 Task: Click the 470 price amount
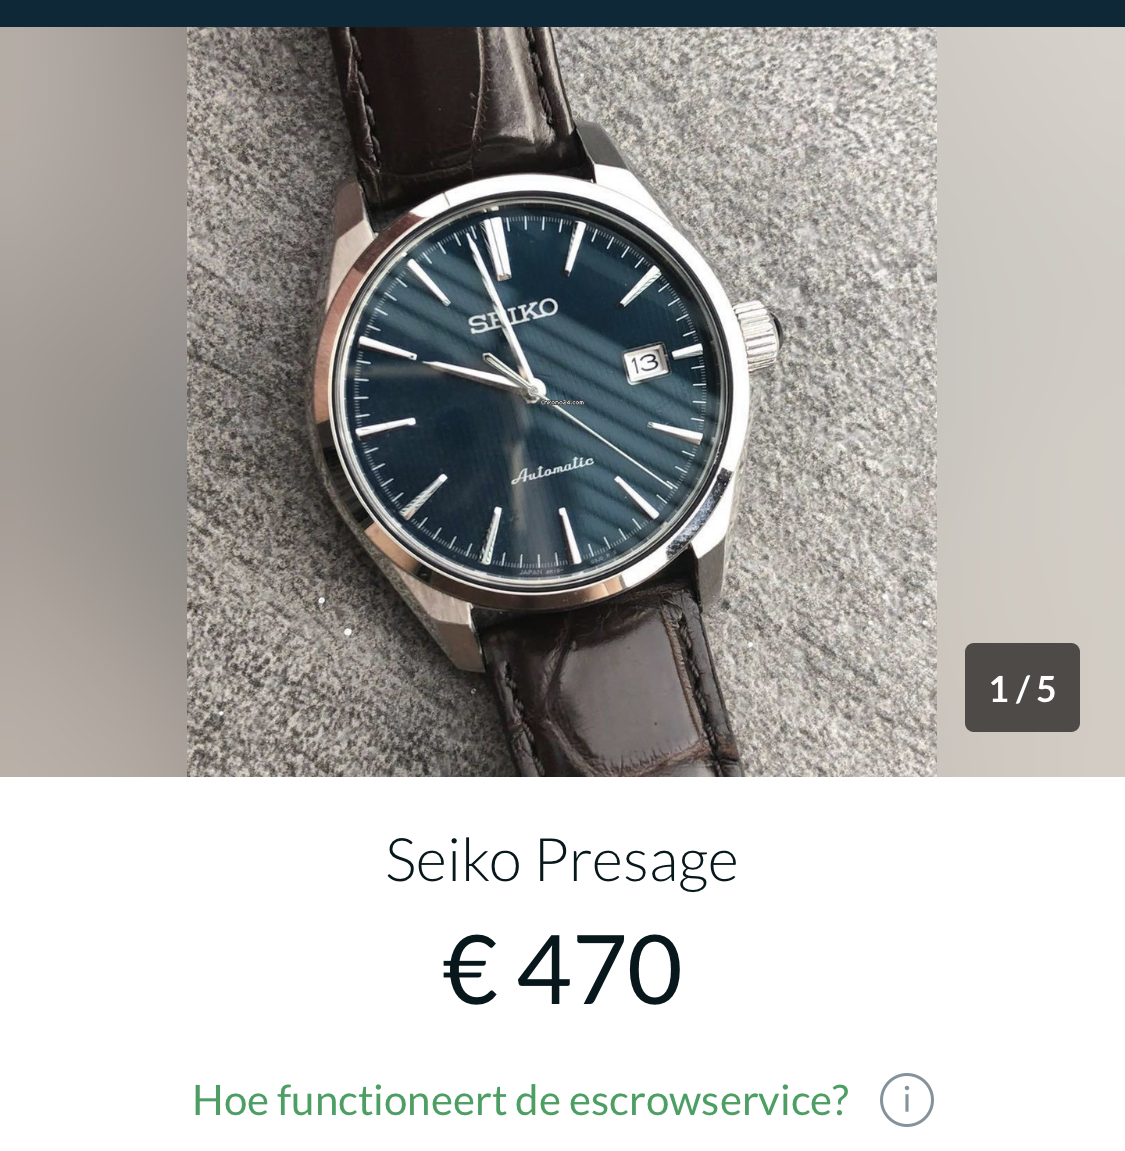coord(599,969)
